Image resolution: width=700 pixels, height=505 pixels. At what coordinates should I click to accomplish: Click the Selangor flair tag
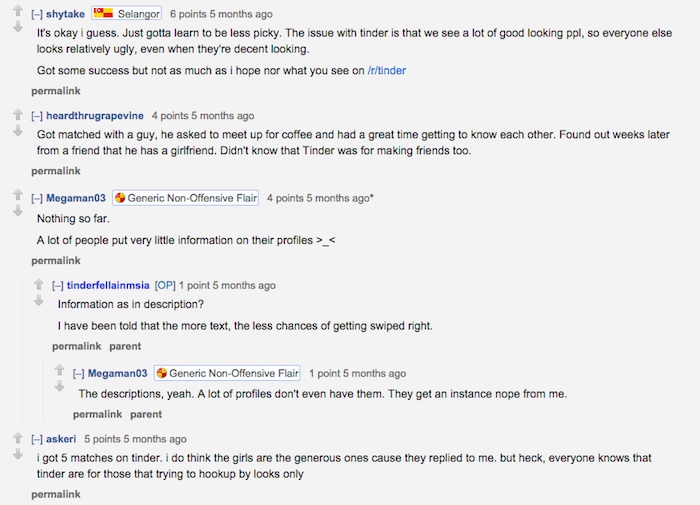click(127, 14)
